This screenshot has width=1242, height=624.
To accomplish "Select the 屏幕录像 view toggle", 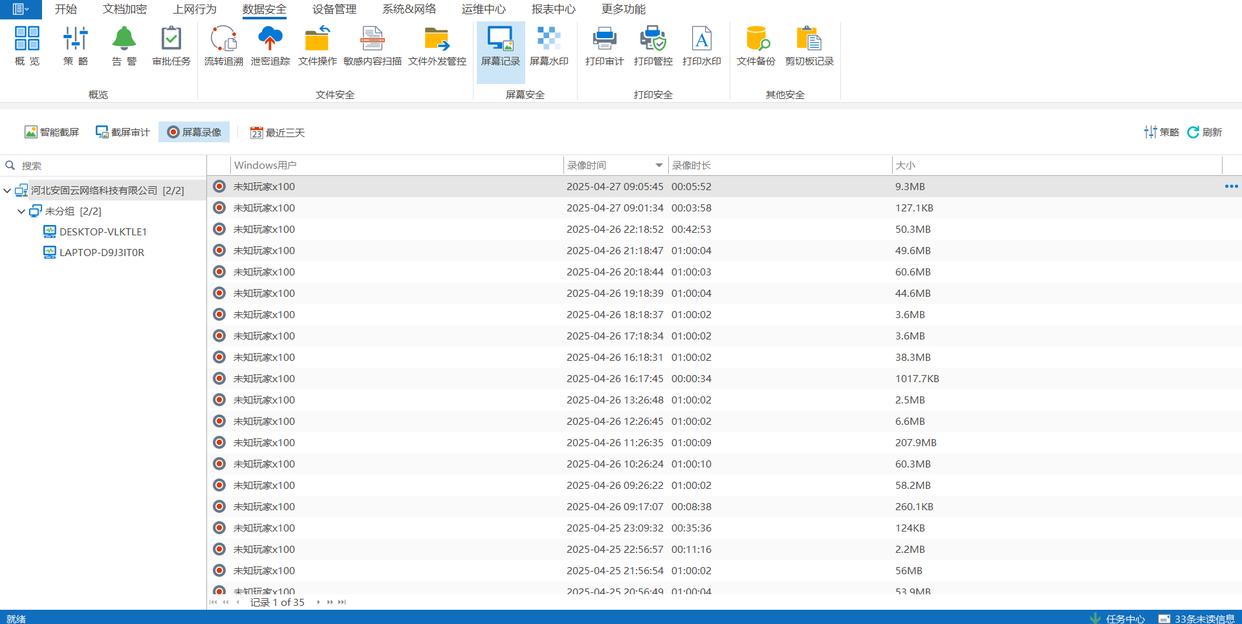I will point(194,132).
